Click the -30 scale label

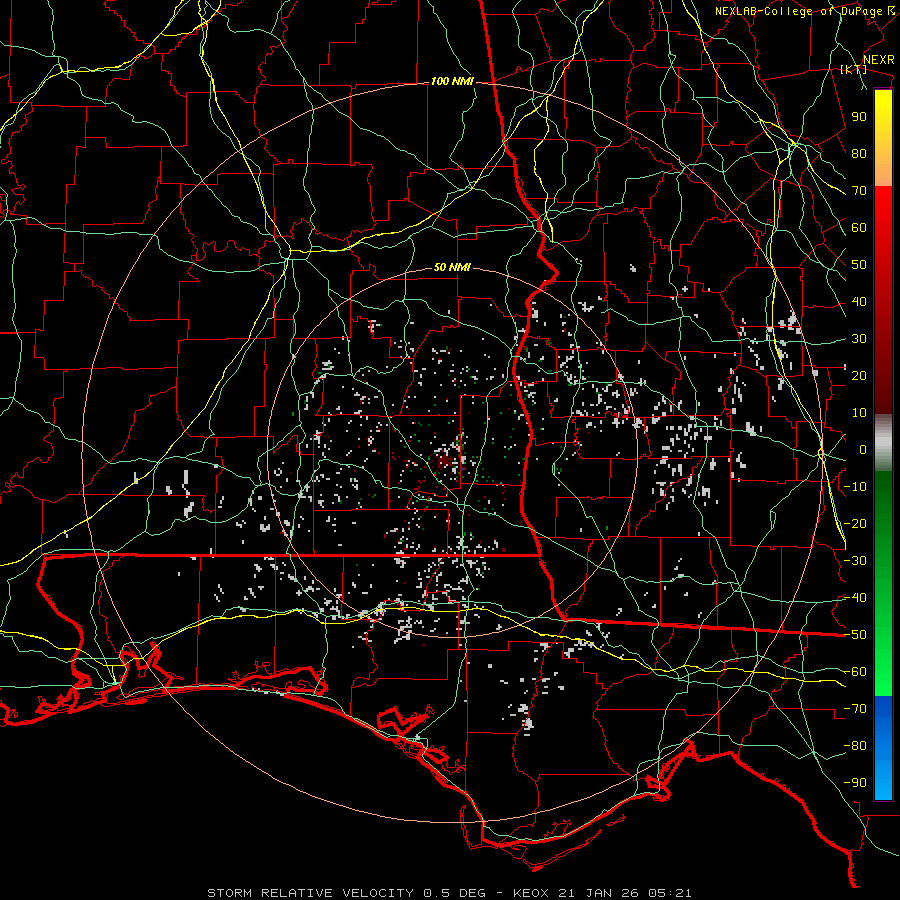point(855,561)
